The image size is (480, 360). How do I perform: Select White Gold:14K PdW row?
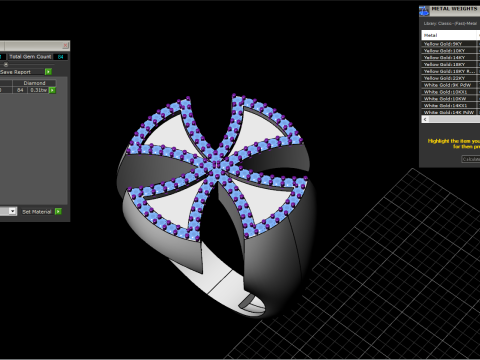pos(449,112)
